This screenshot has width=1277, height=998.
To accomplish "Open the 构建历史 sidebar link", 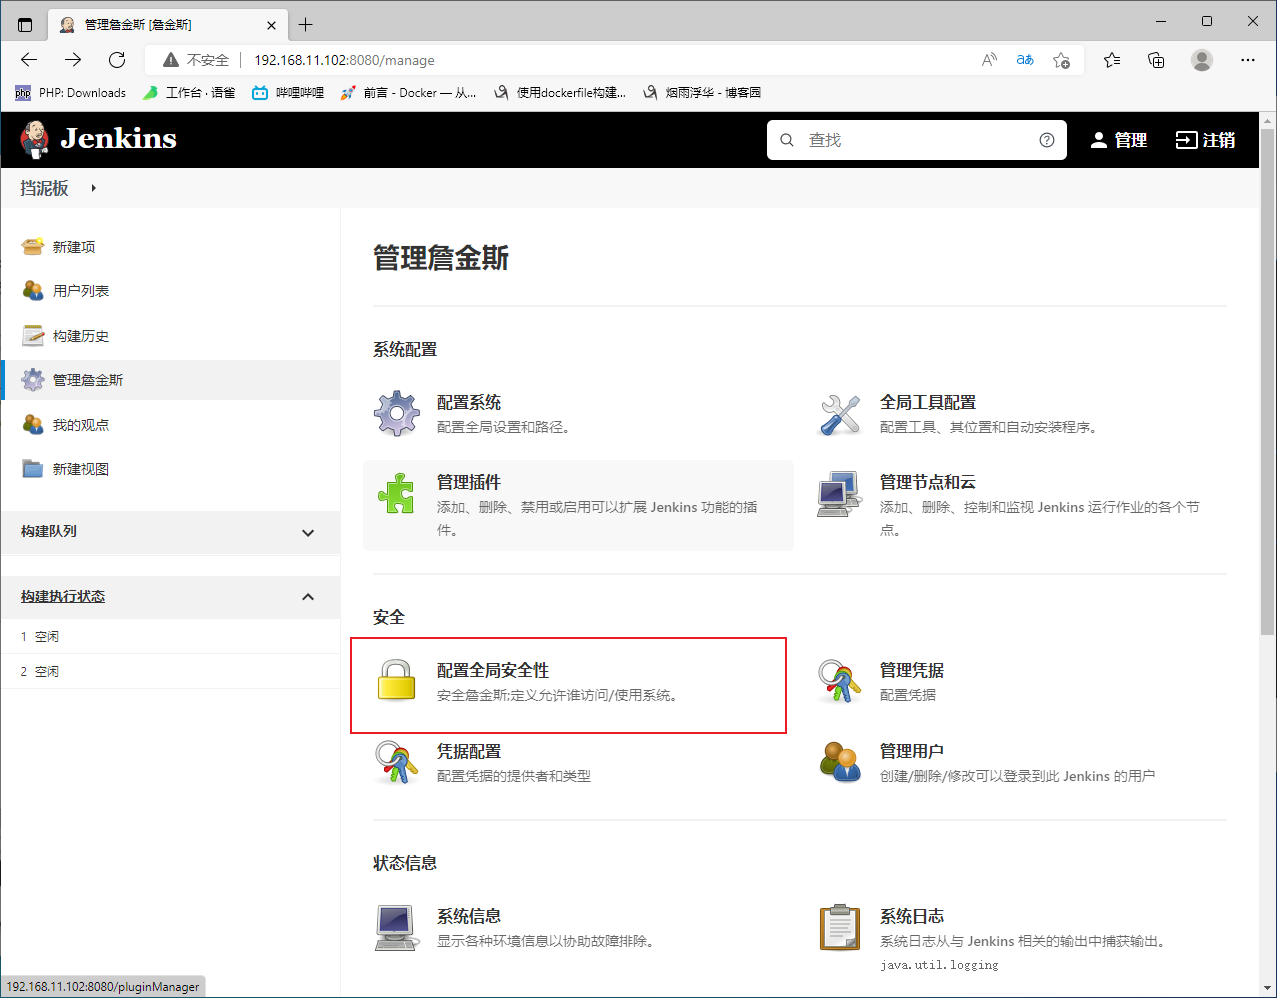I will [81, 336].
